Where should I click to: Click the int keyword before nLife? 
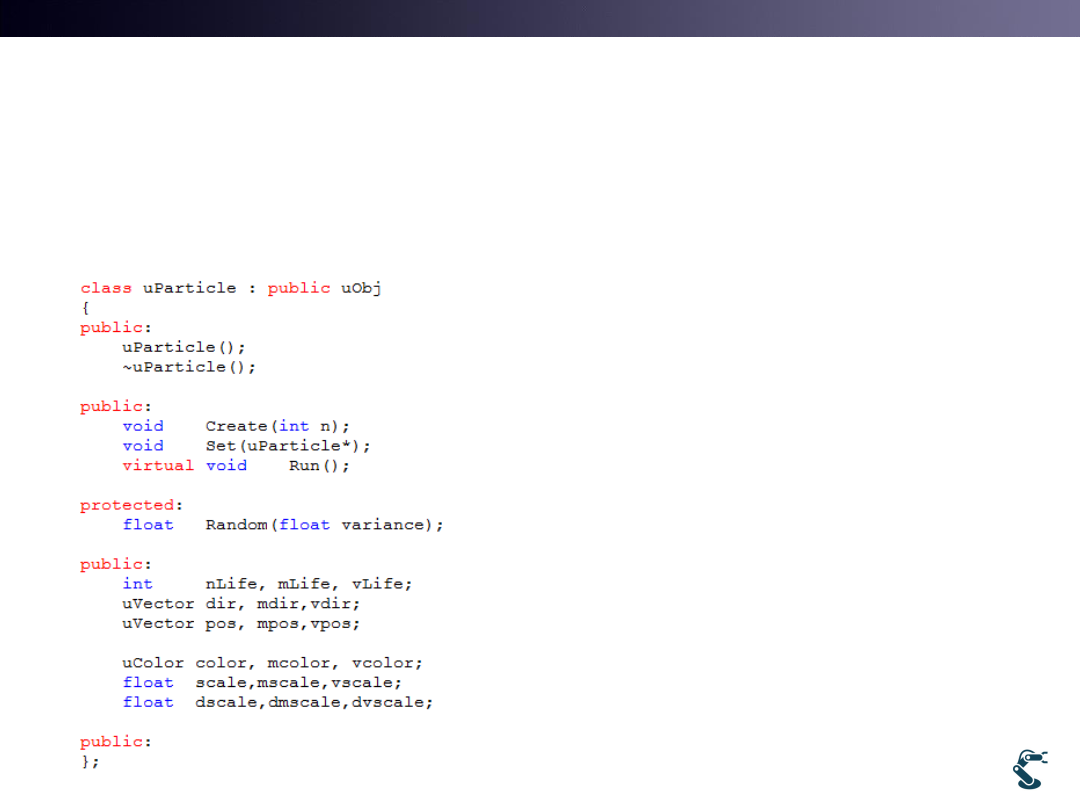pos(137,584)
